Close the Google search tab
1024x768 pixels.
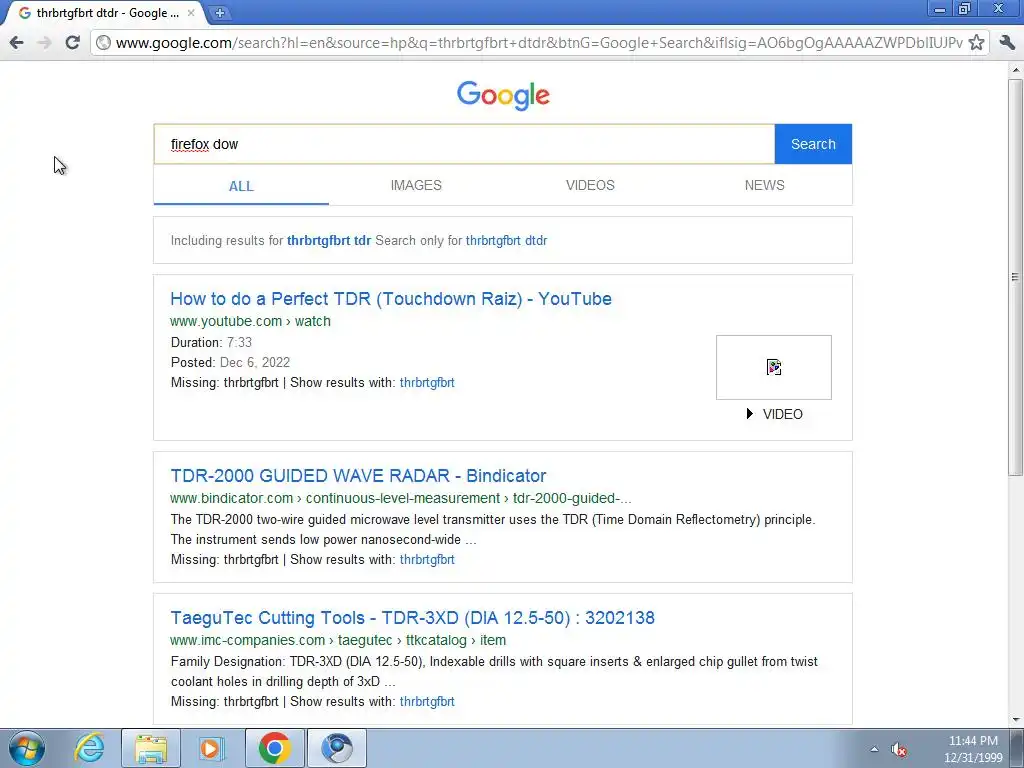click(x=191, y=12)
